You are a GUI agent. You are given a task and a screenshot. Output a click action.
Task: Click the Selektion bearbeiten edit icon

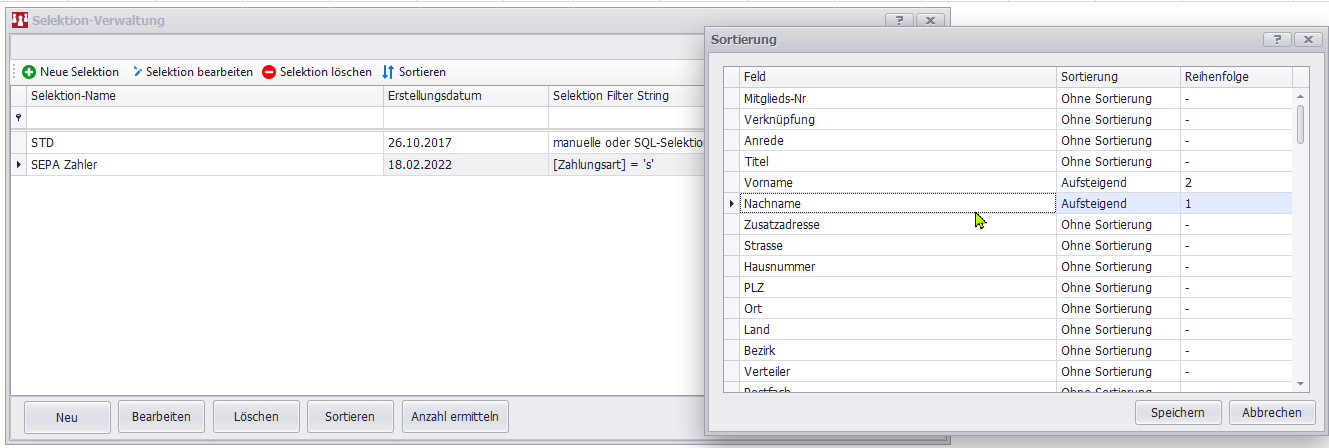137,72
